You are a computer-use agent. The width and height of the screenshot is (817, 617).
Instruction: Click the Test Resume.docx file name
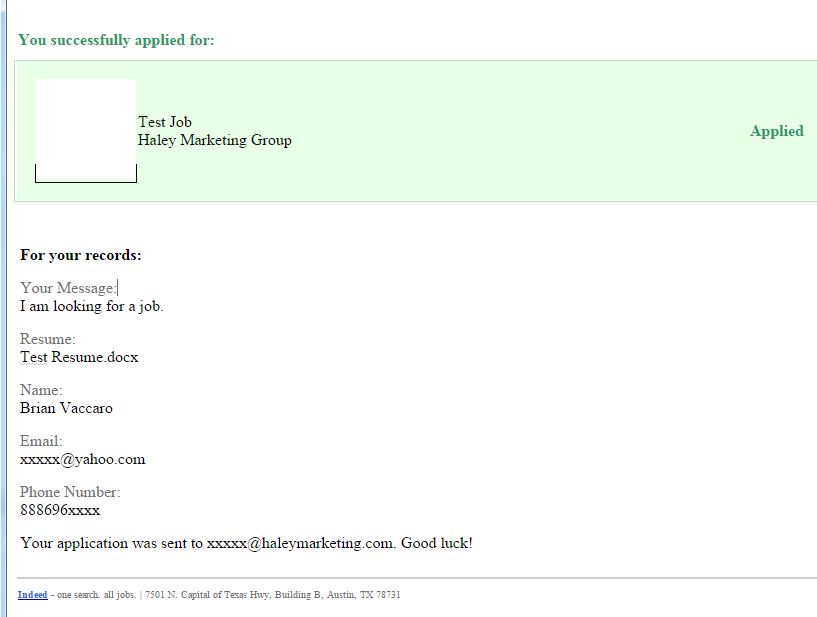click(79, 357)
